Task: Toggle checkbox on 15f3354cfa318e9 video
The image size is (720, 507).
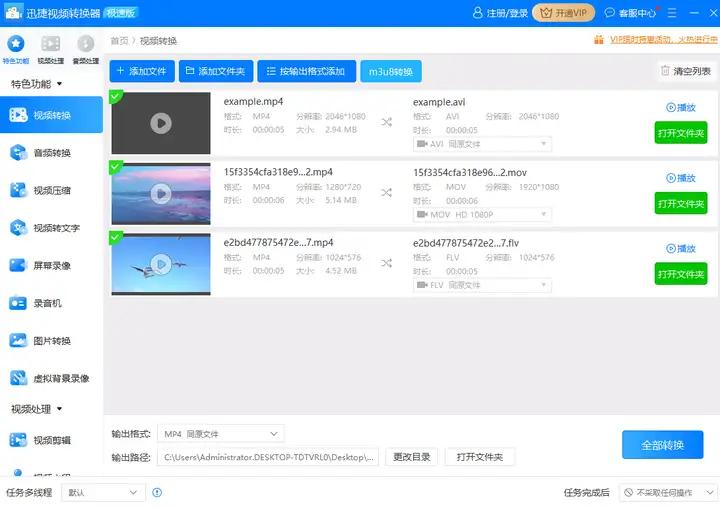Action: tap(116, 167)
